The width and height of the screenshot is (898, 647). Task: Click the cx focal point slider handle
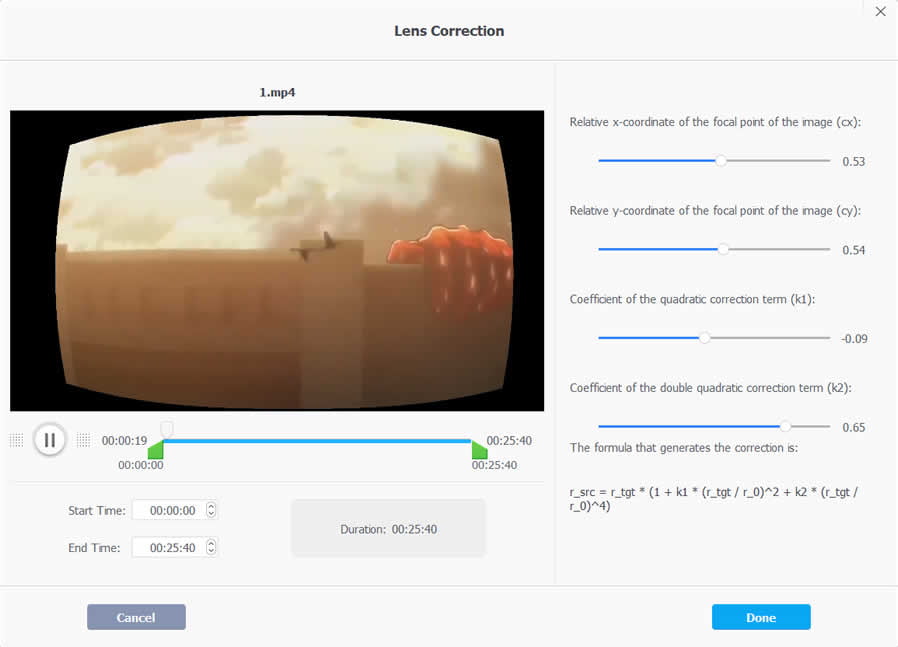pyautogui.click(x=721, y=160)
